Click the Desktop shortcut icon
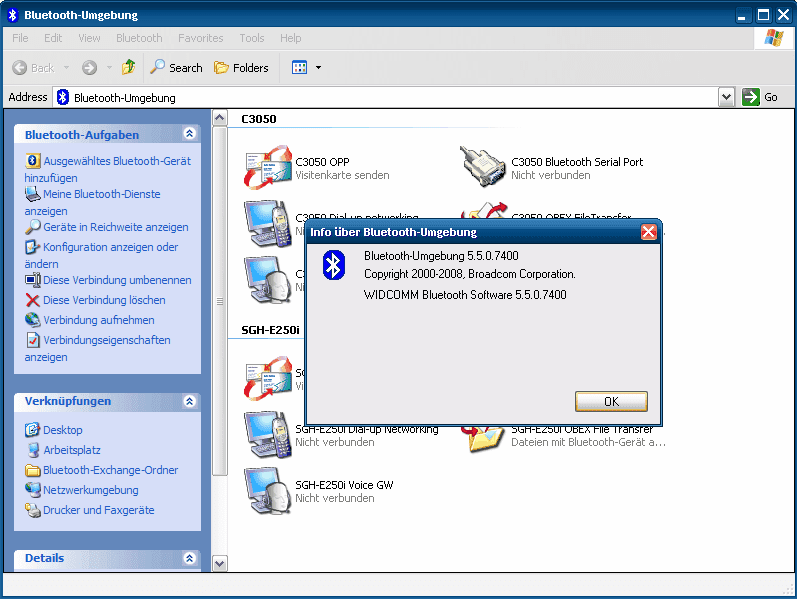Viewport: 797px width, 599px height. [32, 430]
